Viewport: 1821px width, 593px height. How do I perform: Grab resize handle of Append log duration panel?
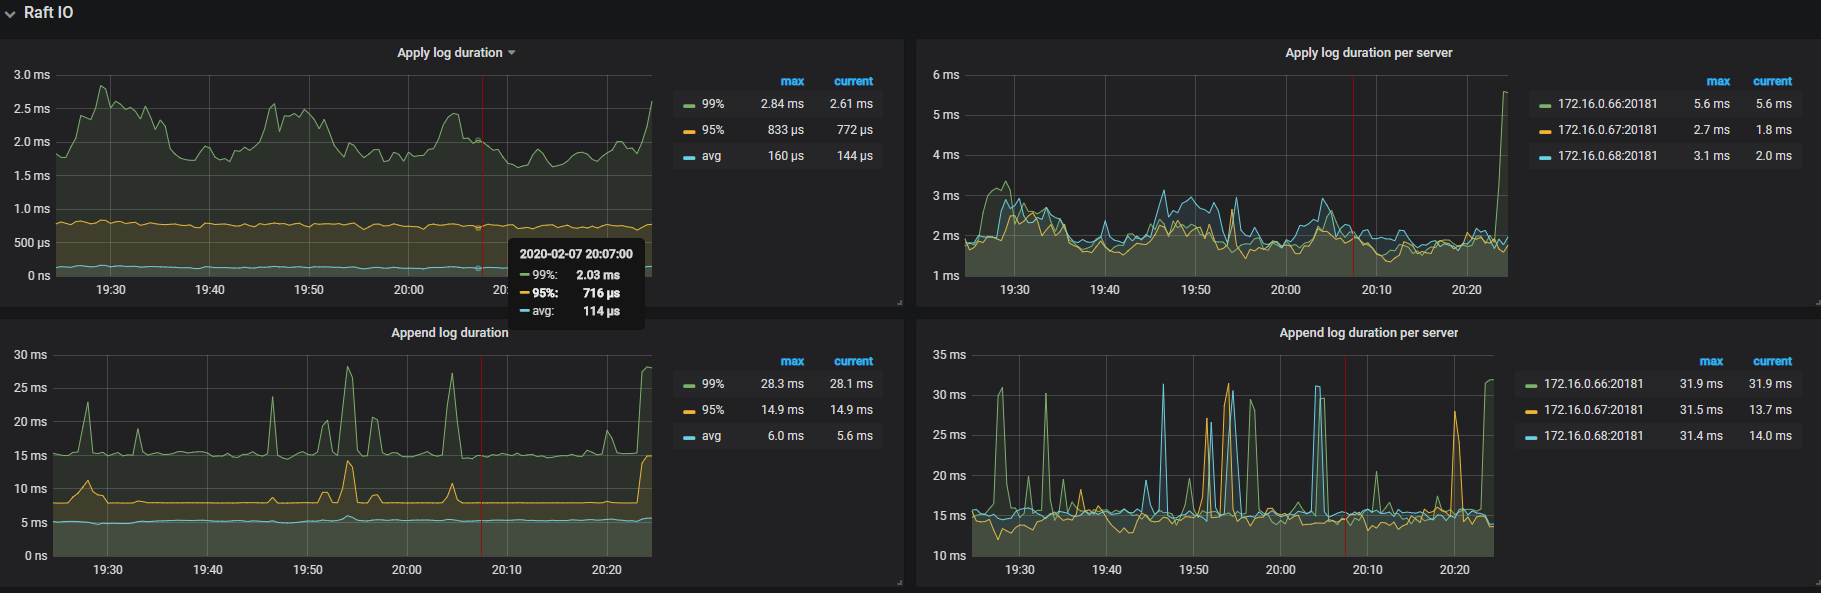pos(899,582)
